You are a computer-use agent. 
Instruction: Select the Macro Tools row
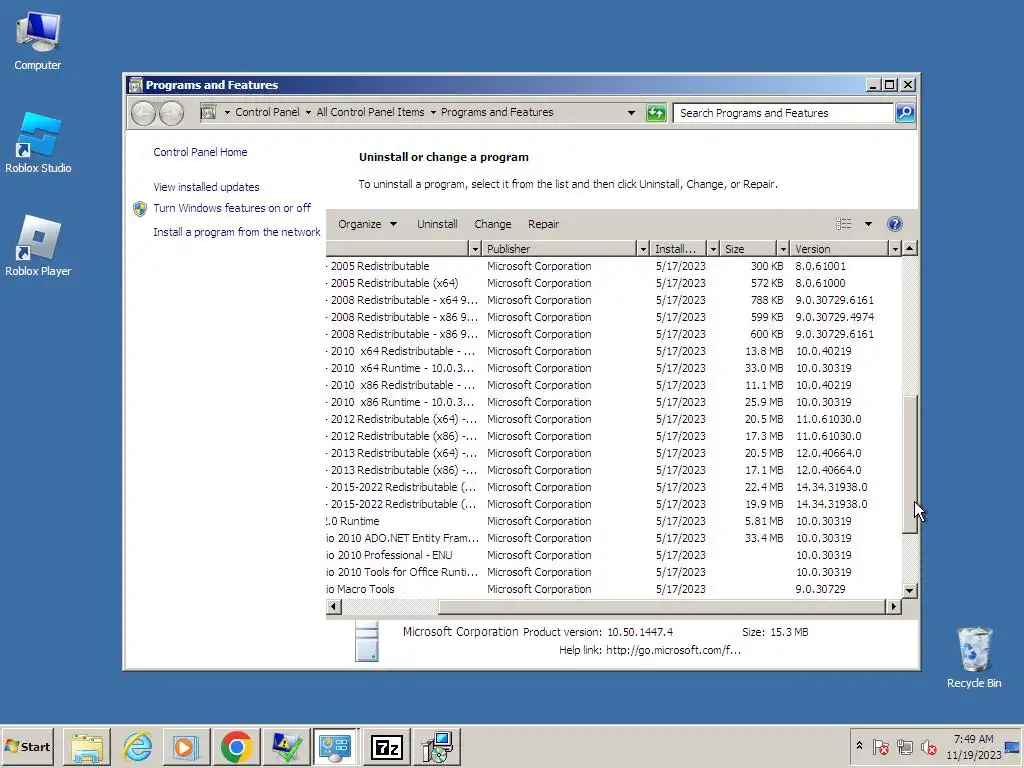pos(614,589)
